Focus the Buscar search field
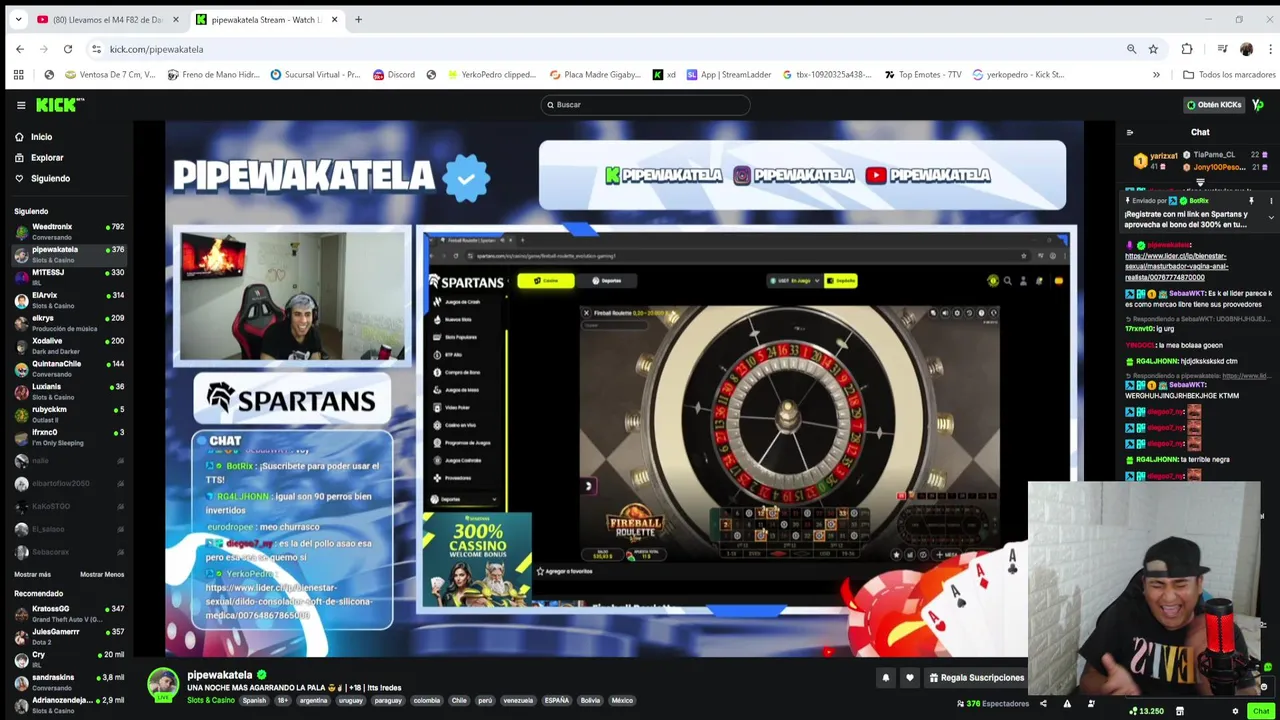The height and width of the screenshot is (720, 1280). (x=645, y=105)
